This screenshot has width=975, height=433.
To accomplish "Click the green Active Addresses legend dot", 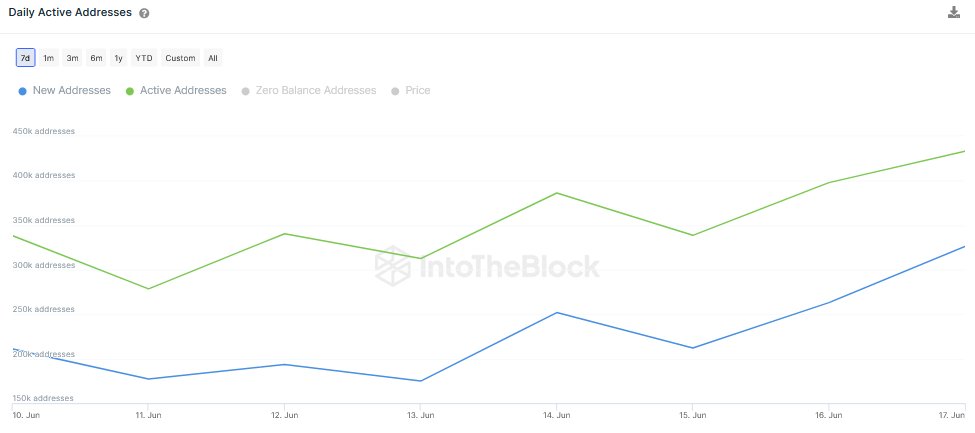I will pos(130,91).
